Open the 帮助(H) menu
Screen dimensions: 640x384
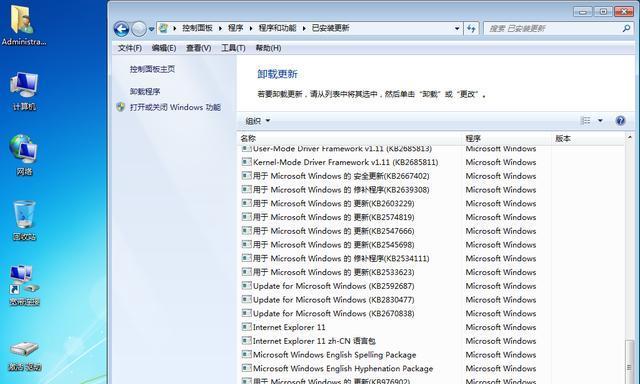point(268,48)
